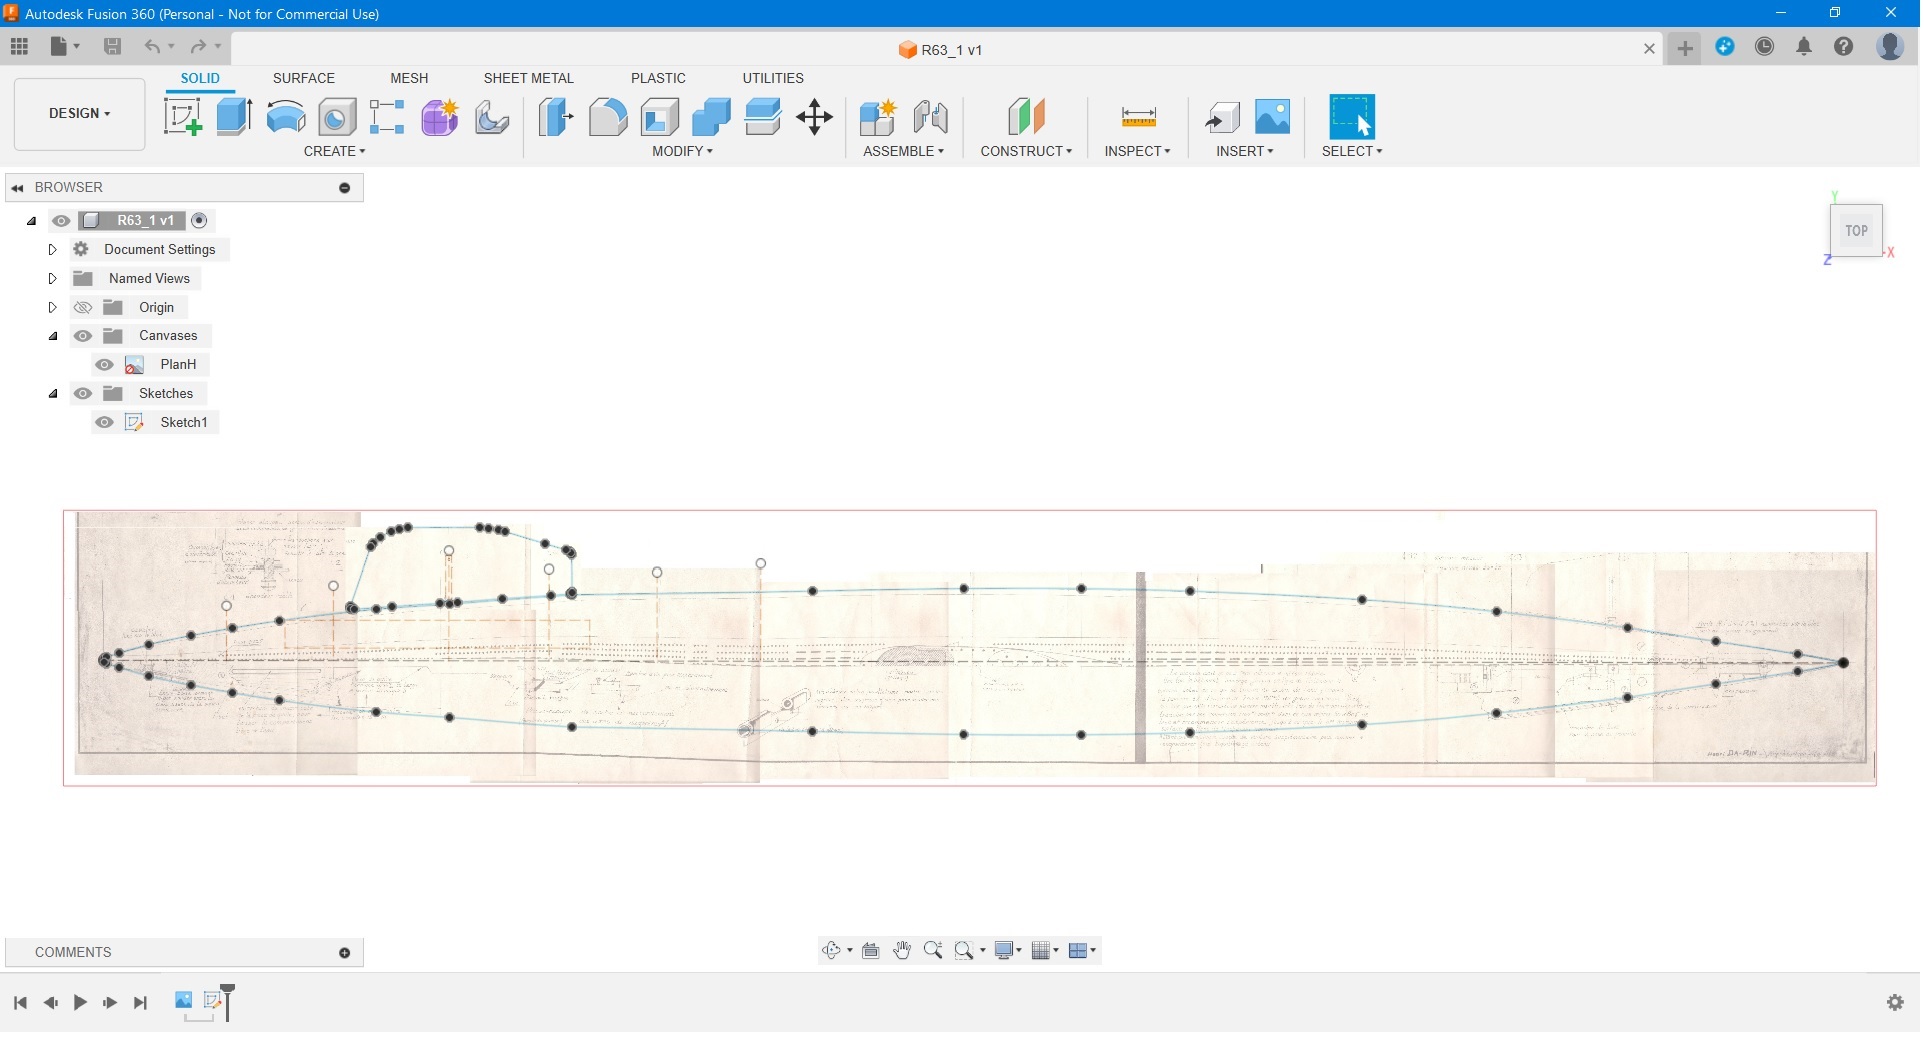Toggle visibility of Sketch1

pyautogui.click(x=104, y=423)
